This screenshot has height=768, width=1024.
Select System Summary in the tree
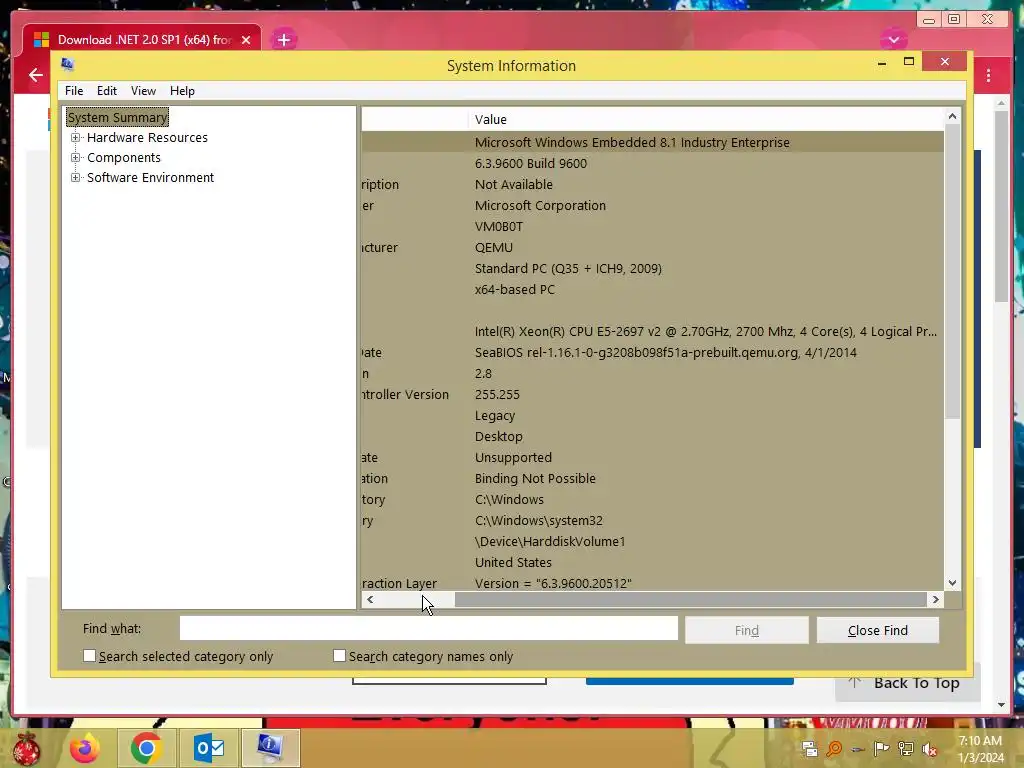(118, 118)
